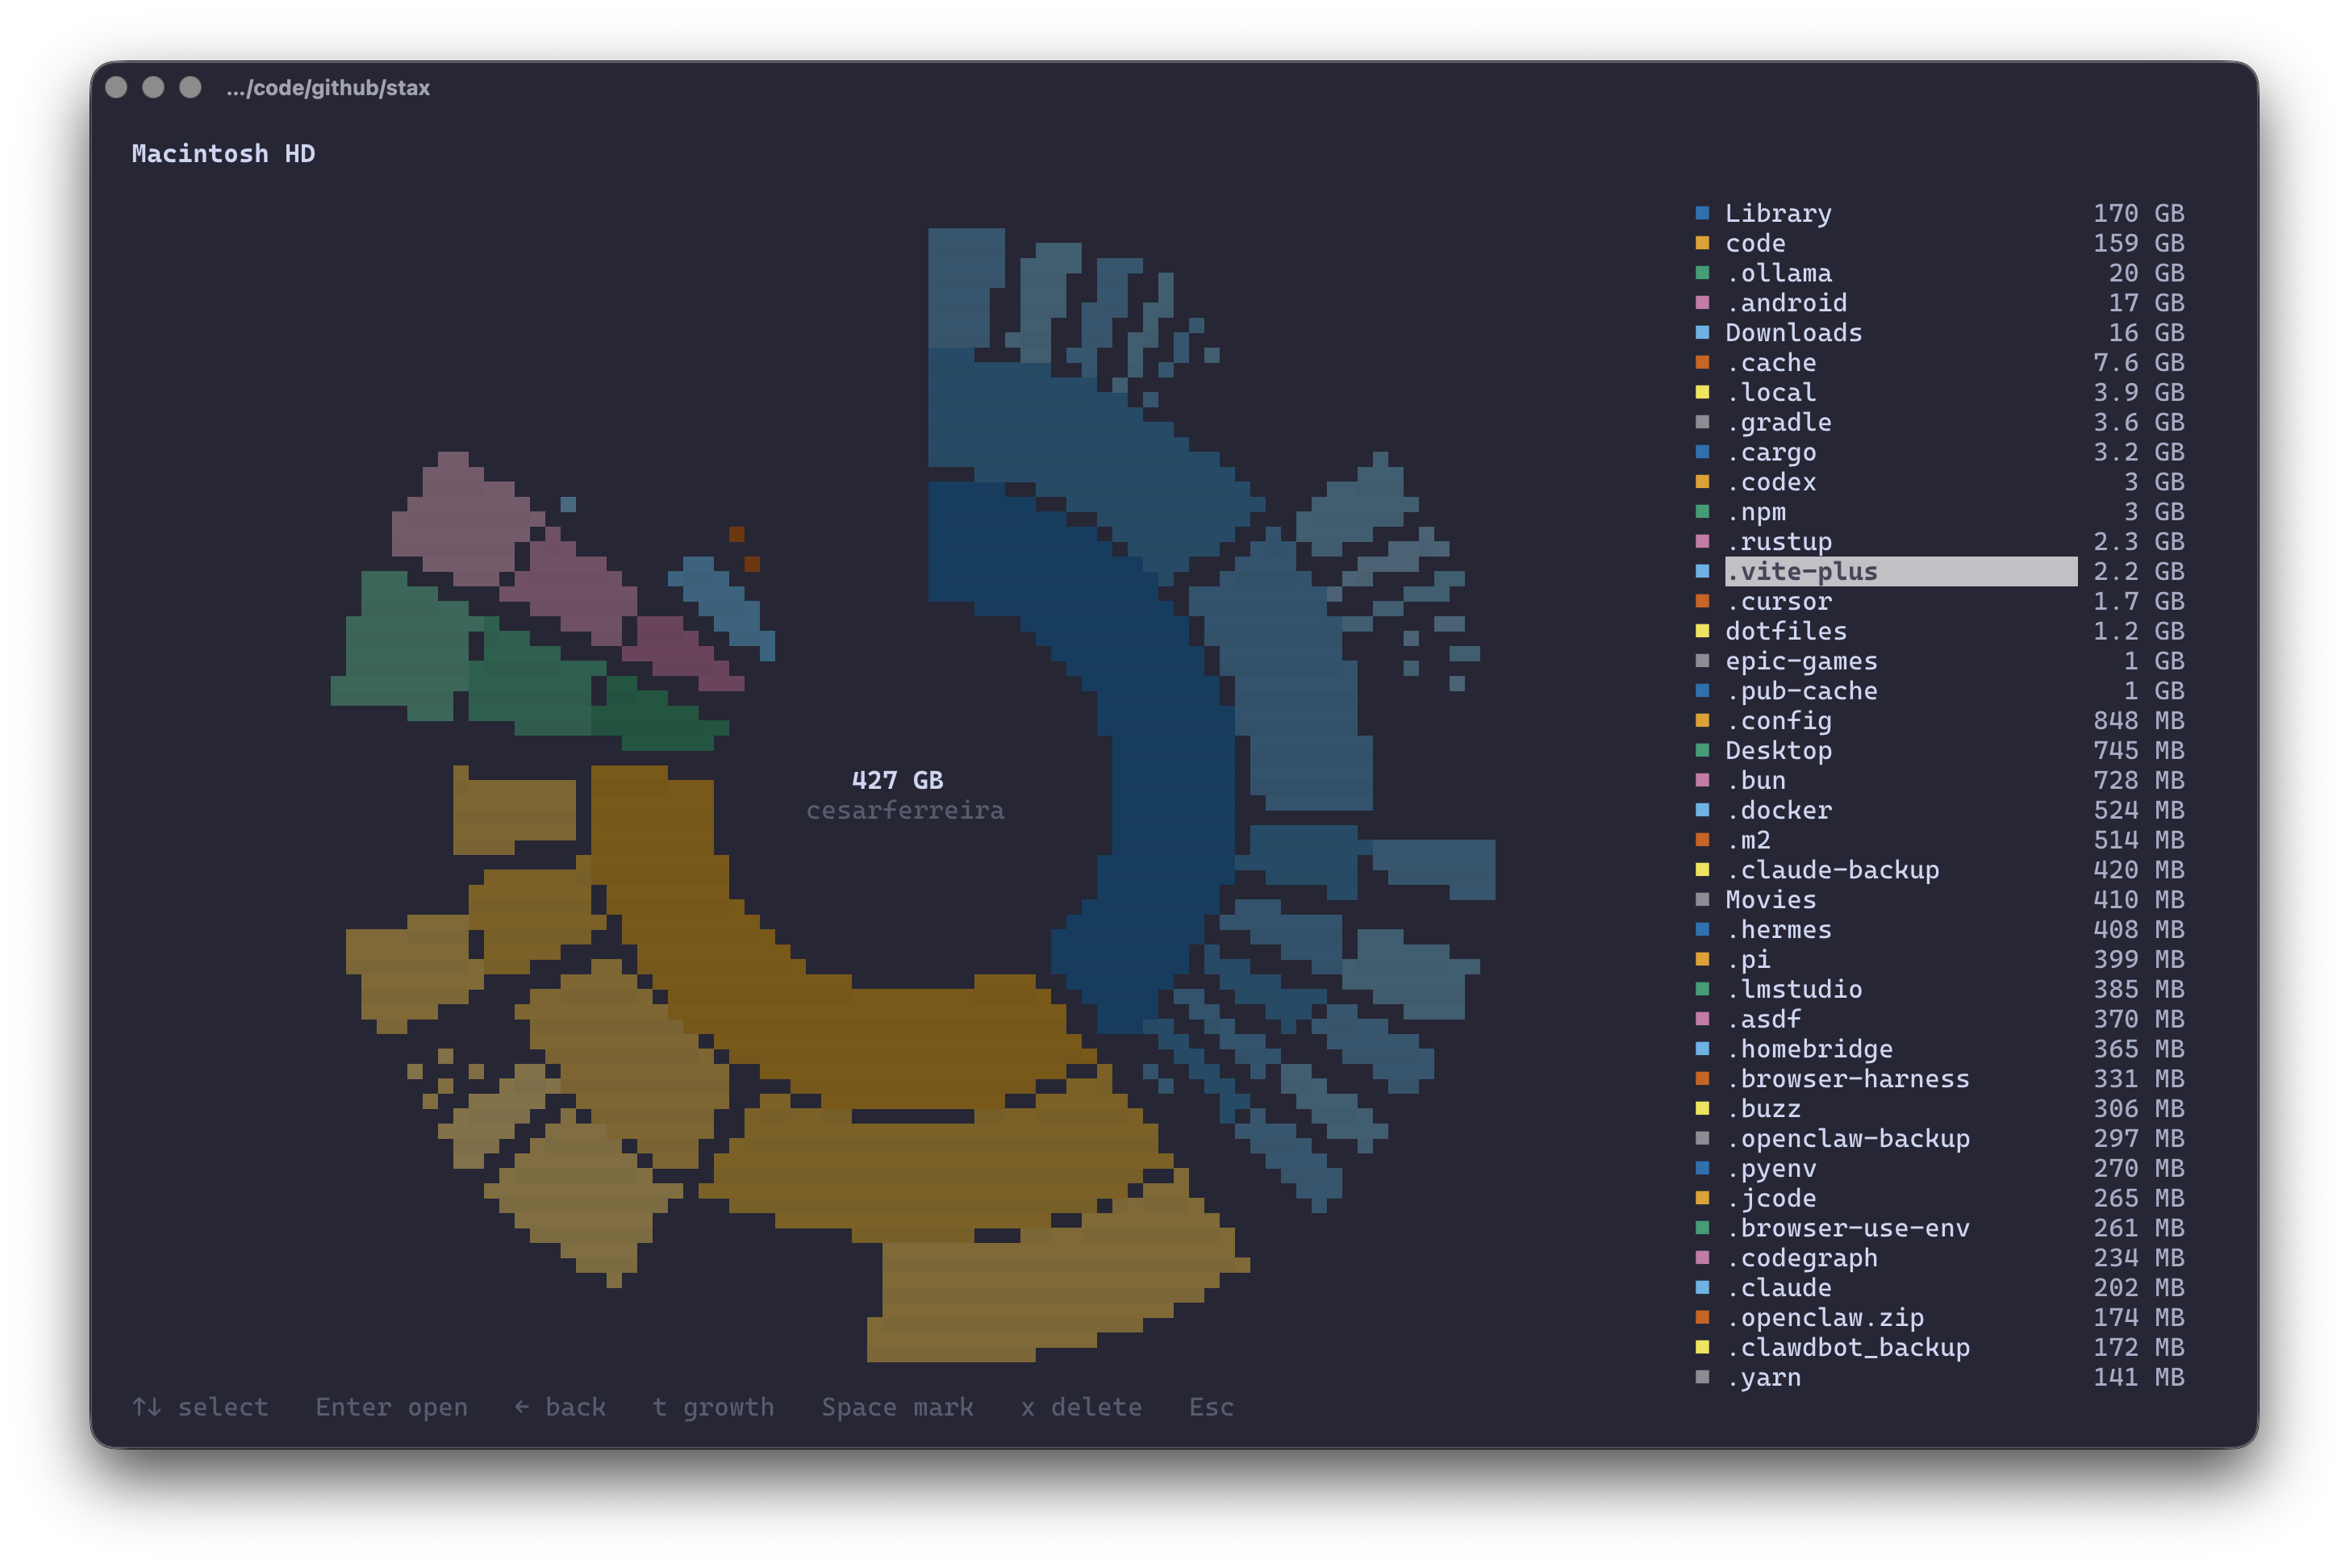The image size is (2349, 1568).
Task: Click the 'x delete' hint
Action: click(x=1081, y=1407)
